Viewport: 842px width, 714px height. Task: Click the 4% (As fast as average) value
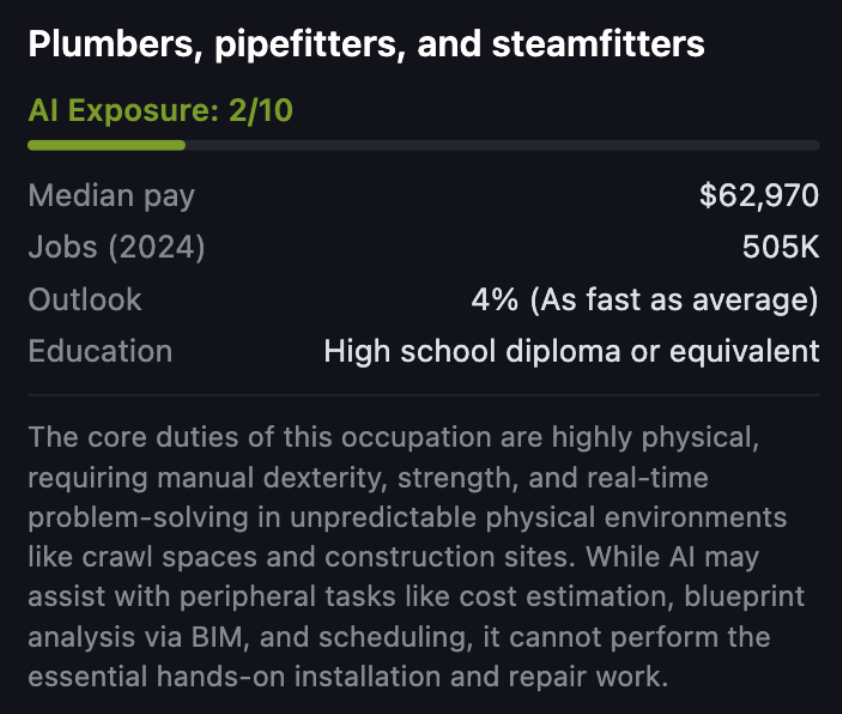[x=645, y=299]
